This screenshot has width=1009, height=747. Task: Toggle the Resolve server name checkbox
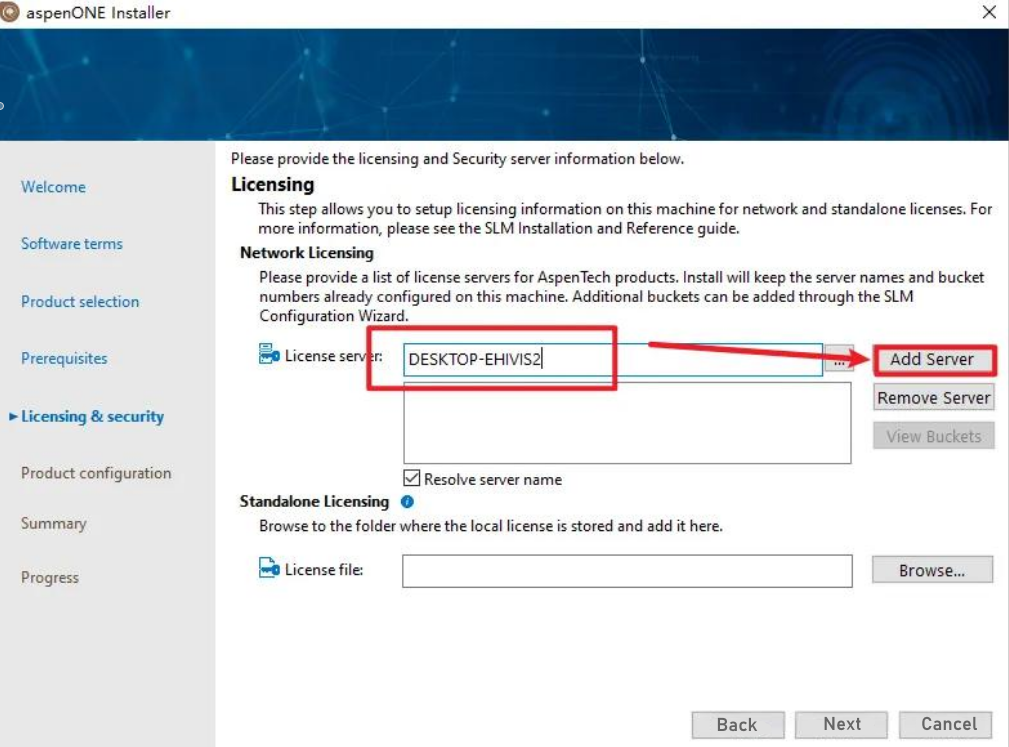point(412,478)
